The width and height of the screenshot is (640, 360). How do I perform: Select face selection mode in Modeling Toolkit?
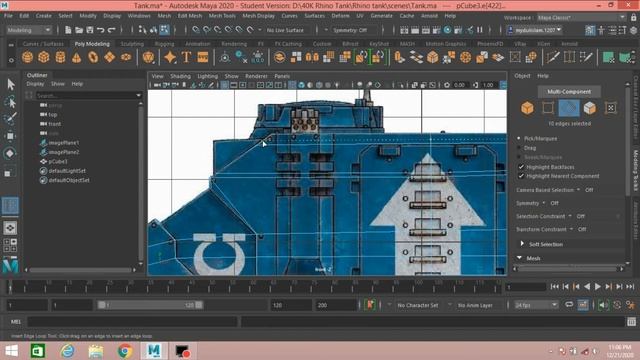coord(590,108)
